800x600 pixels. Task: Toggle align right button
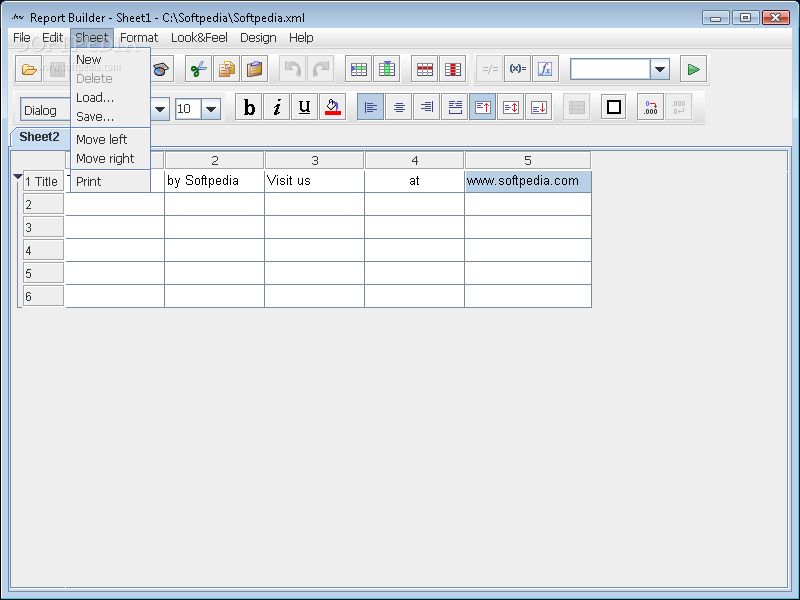427,107
